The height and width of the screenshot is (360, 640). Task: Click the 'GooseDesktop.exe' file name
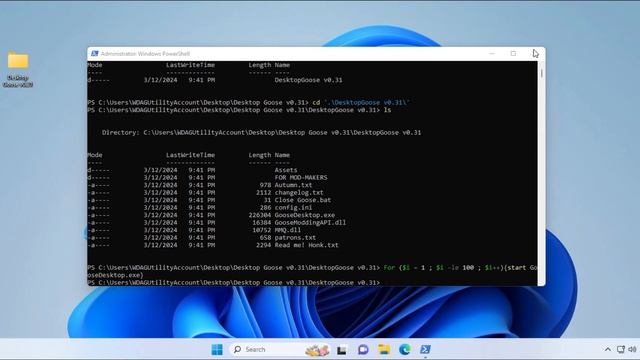point(304,215)
